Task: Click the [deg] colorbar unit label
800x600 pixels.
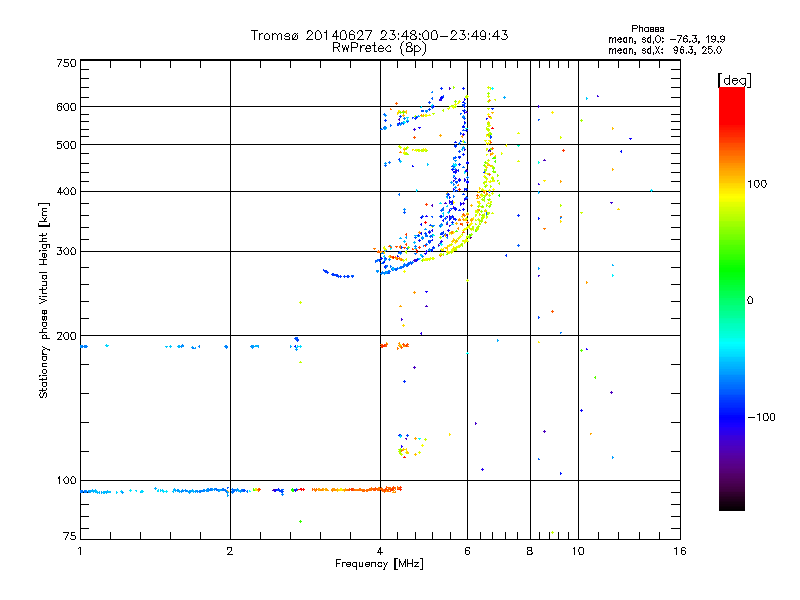Action: [735, 79]
